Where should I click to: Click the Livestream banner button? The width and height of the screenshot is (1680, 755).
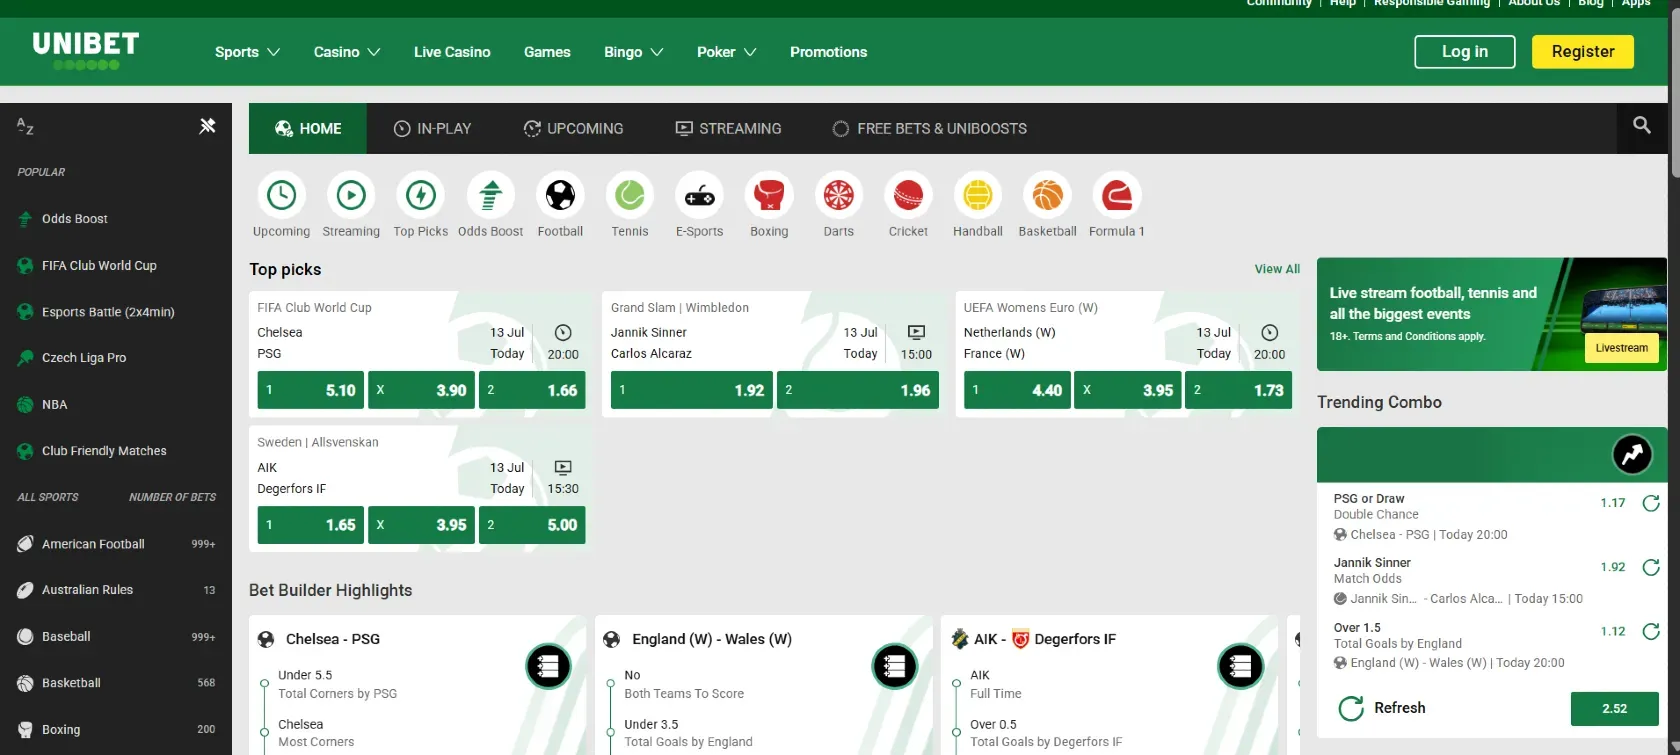(x=1621, y=348)
